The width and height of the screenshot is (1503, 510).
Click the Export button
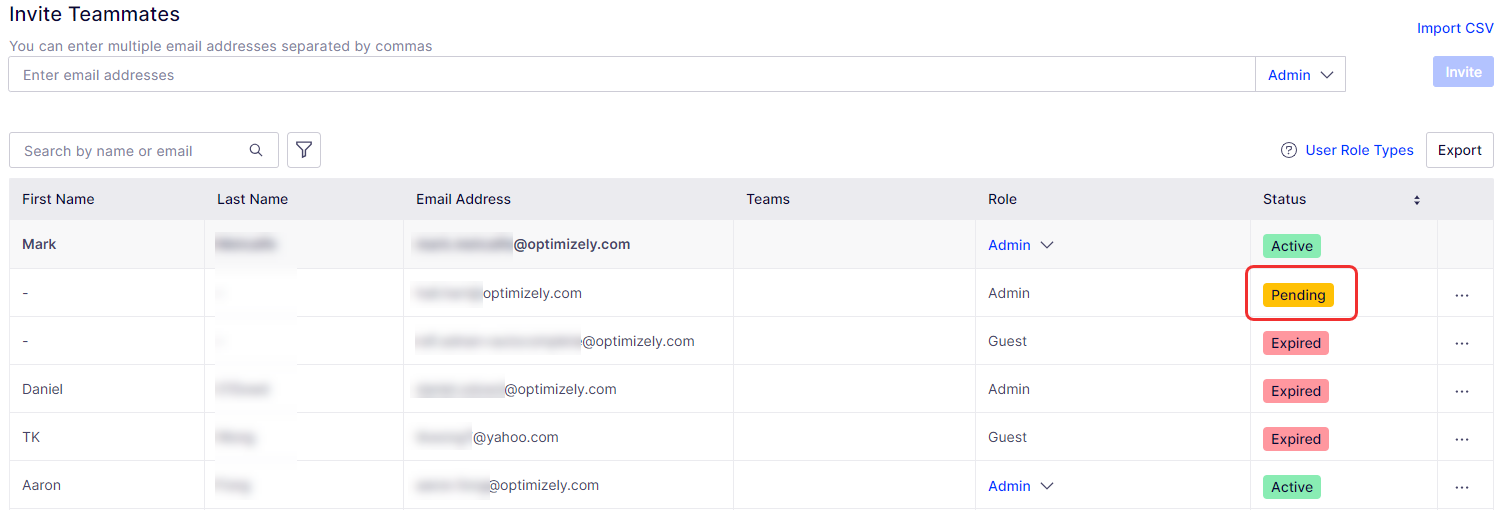(1459, 150)
